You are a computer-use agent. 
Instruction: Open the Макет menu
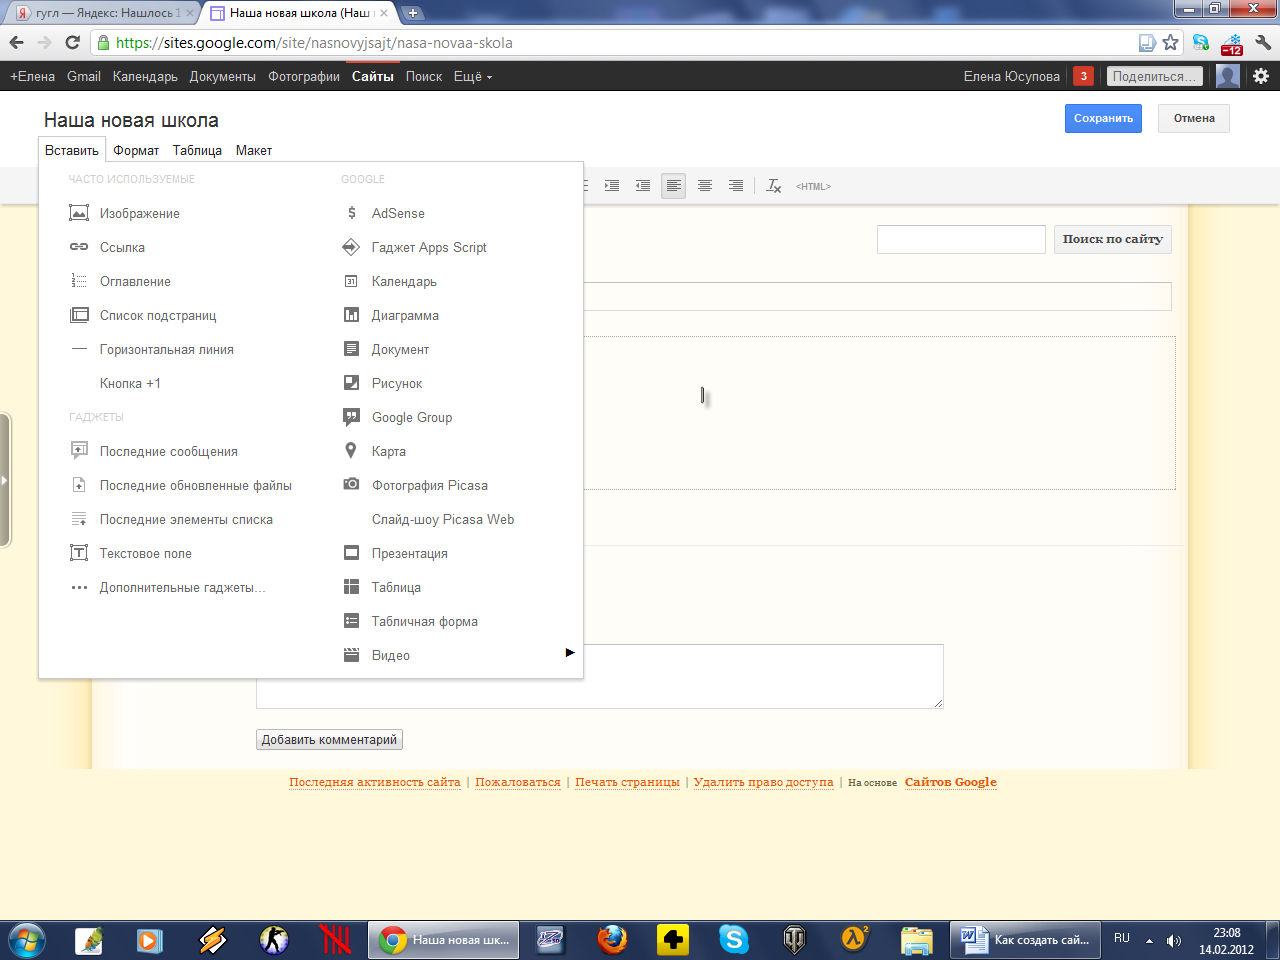coord(254,150)
